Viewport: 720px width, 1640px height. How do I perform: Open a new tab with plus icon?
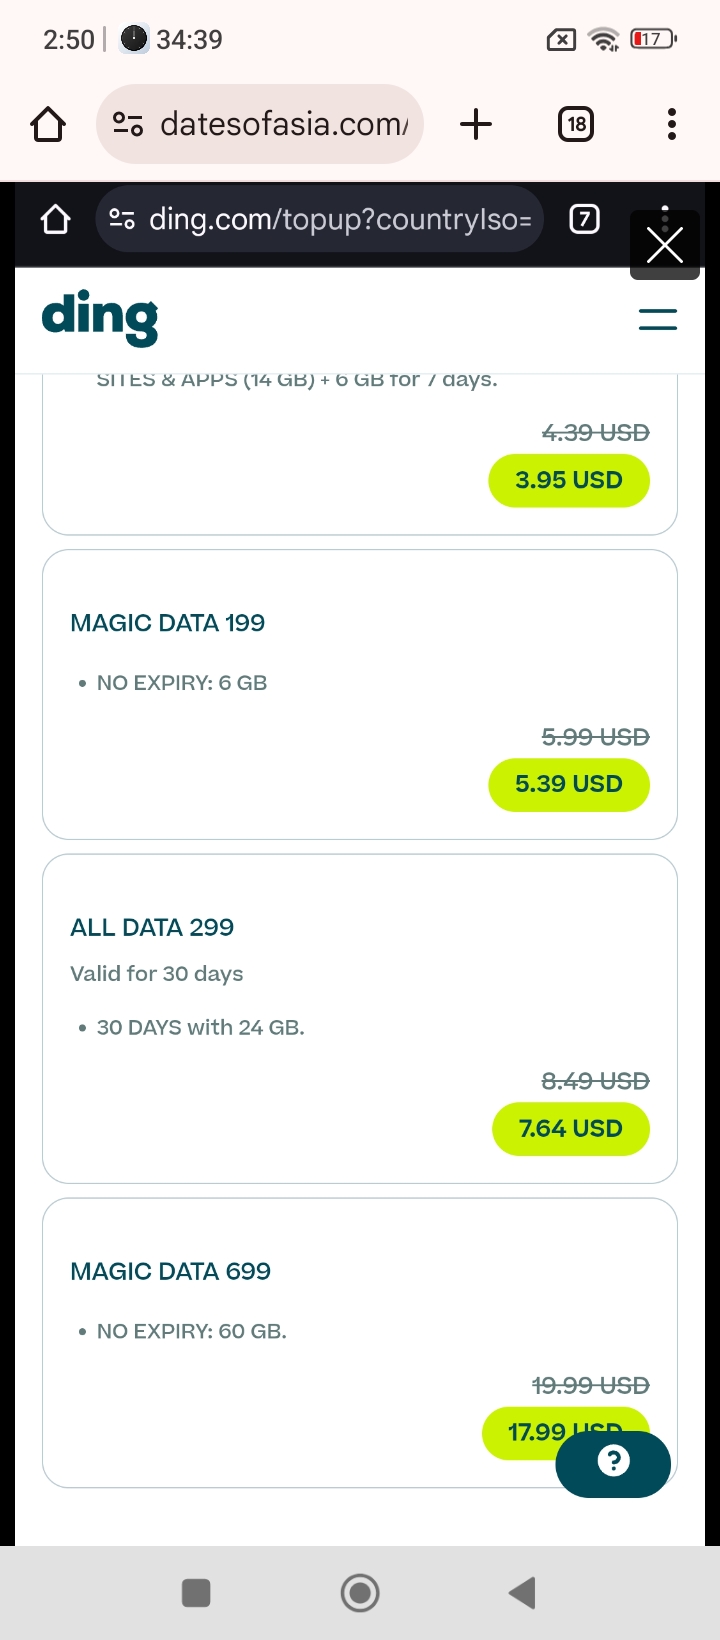pyautogui.click(x=476, y=124)
